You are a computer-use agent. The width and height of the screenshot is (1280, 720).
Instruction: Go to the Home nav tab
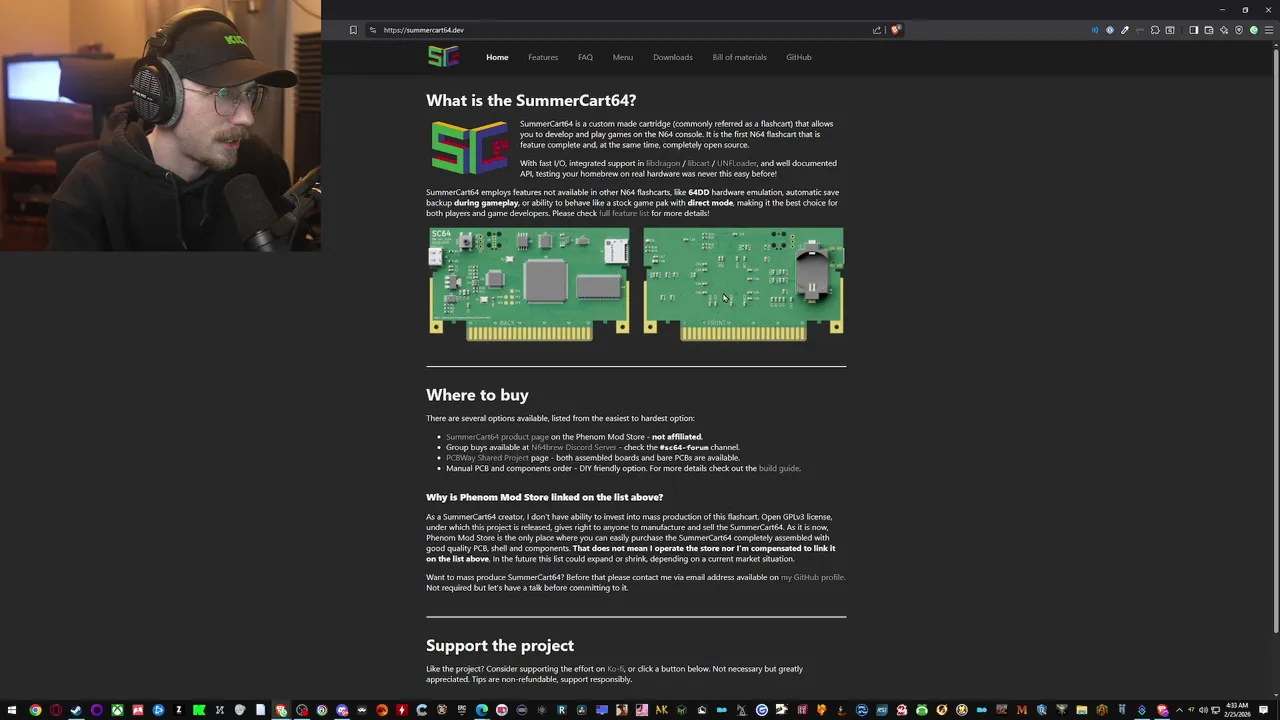(x=497, y=57)
